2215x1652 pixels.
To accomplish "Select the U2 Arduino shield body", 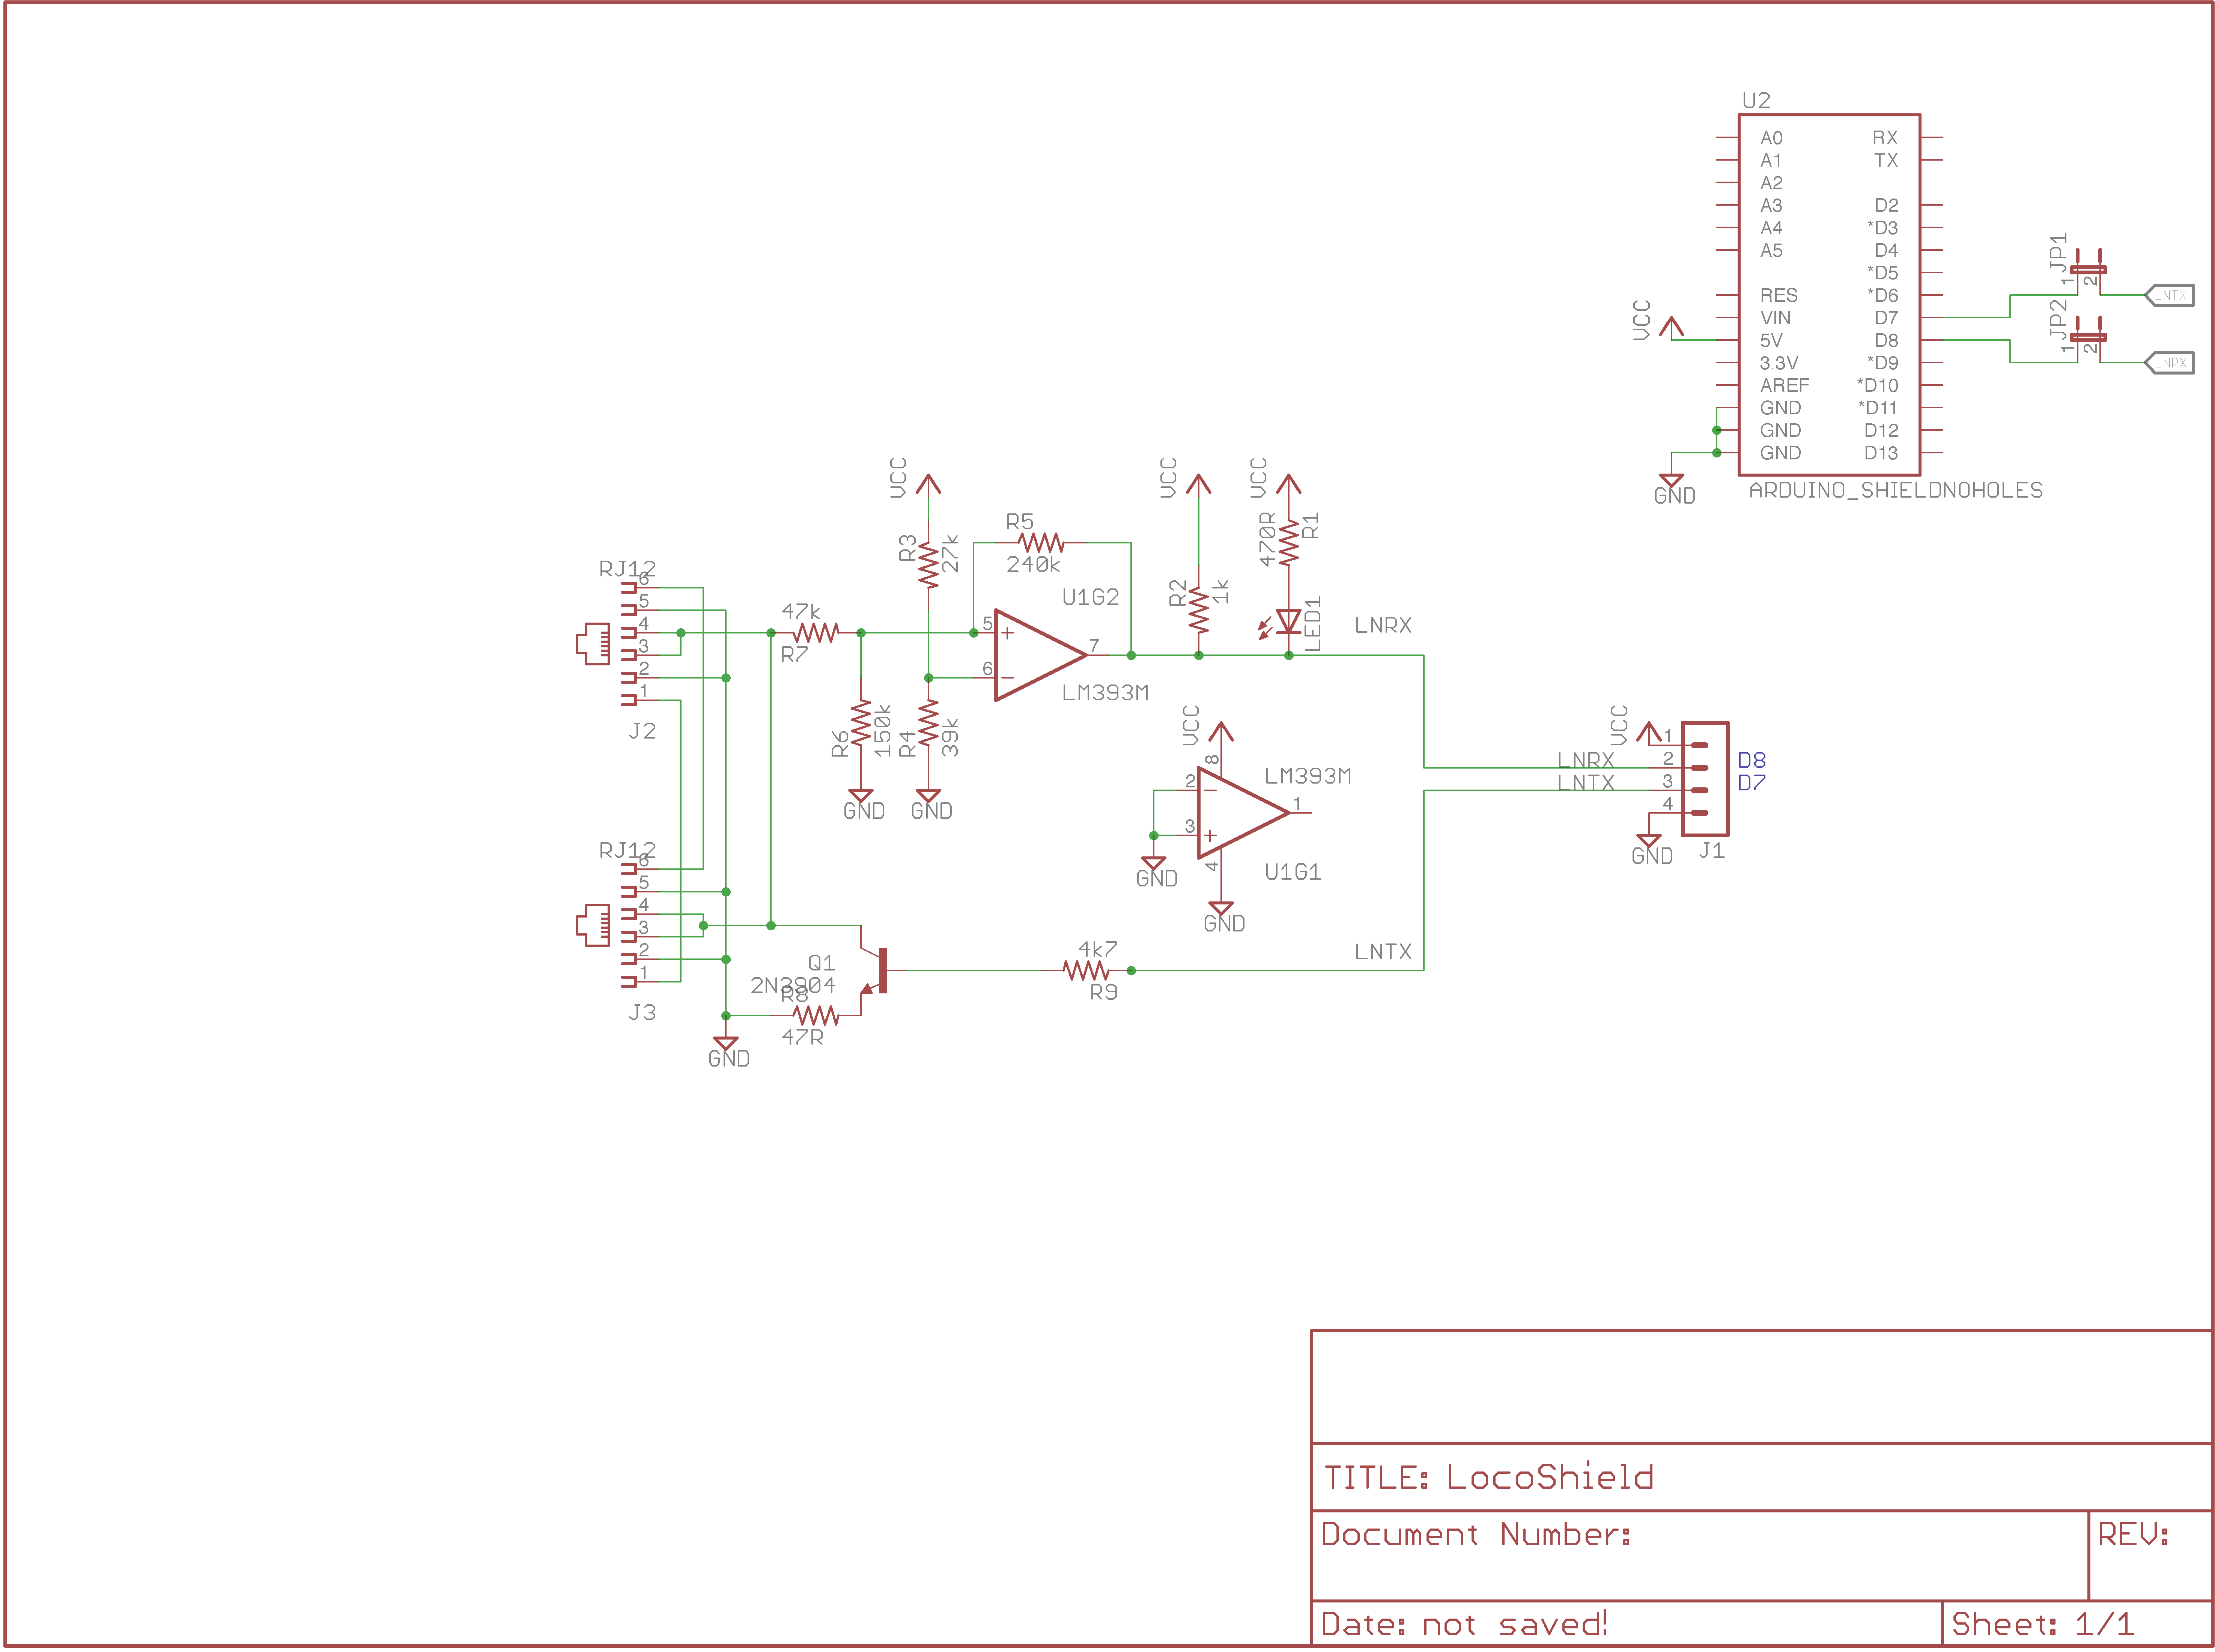I will point(1828,295).
